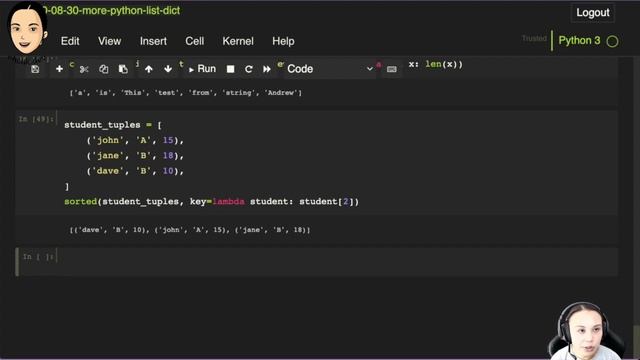
Task: Click the sorted tuples output starting with 'dave'
Action: (190, 230)
